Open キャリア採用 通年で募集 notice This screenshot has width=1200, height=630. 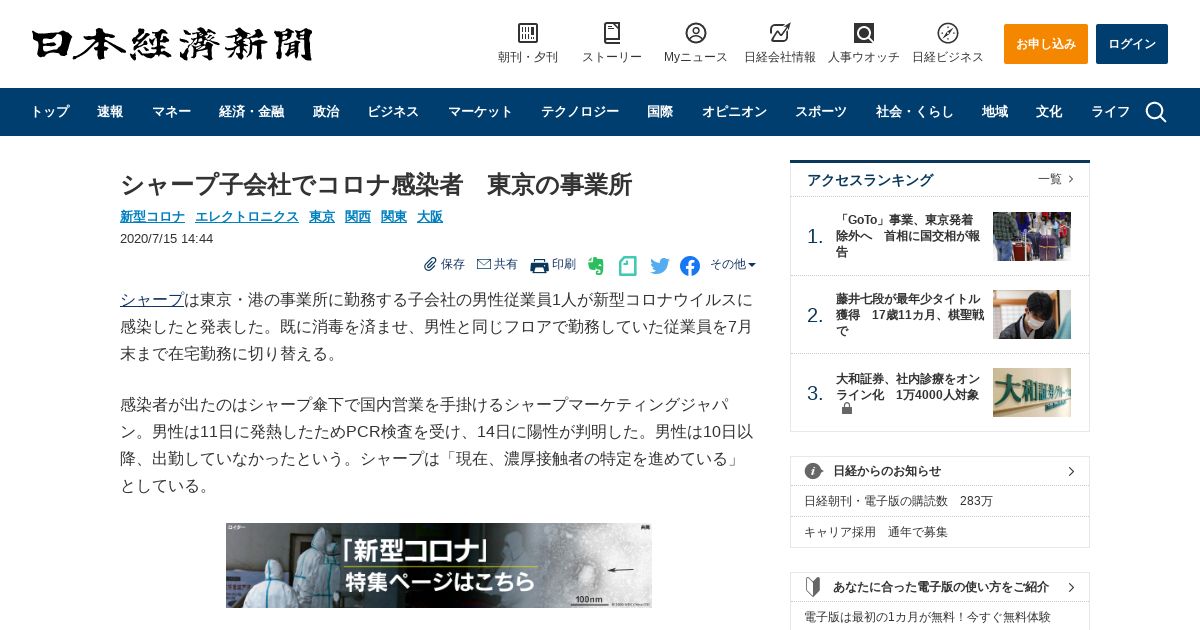pos(875,532)
